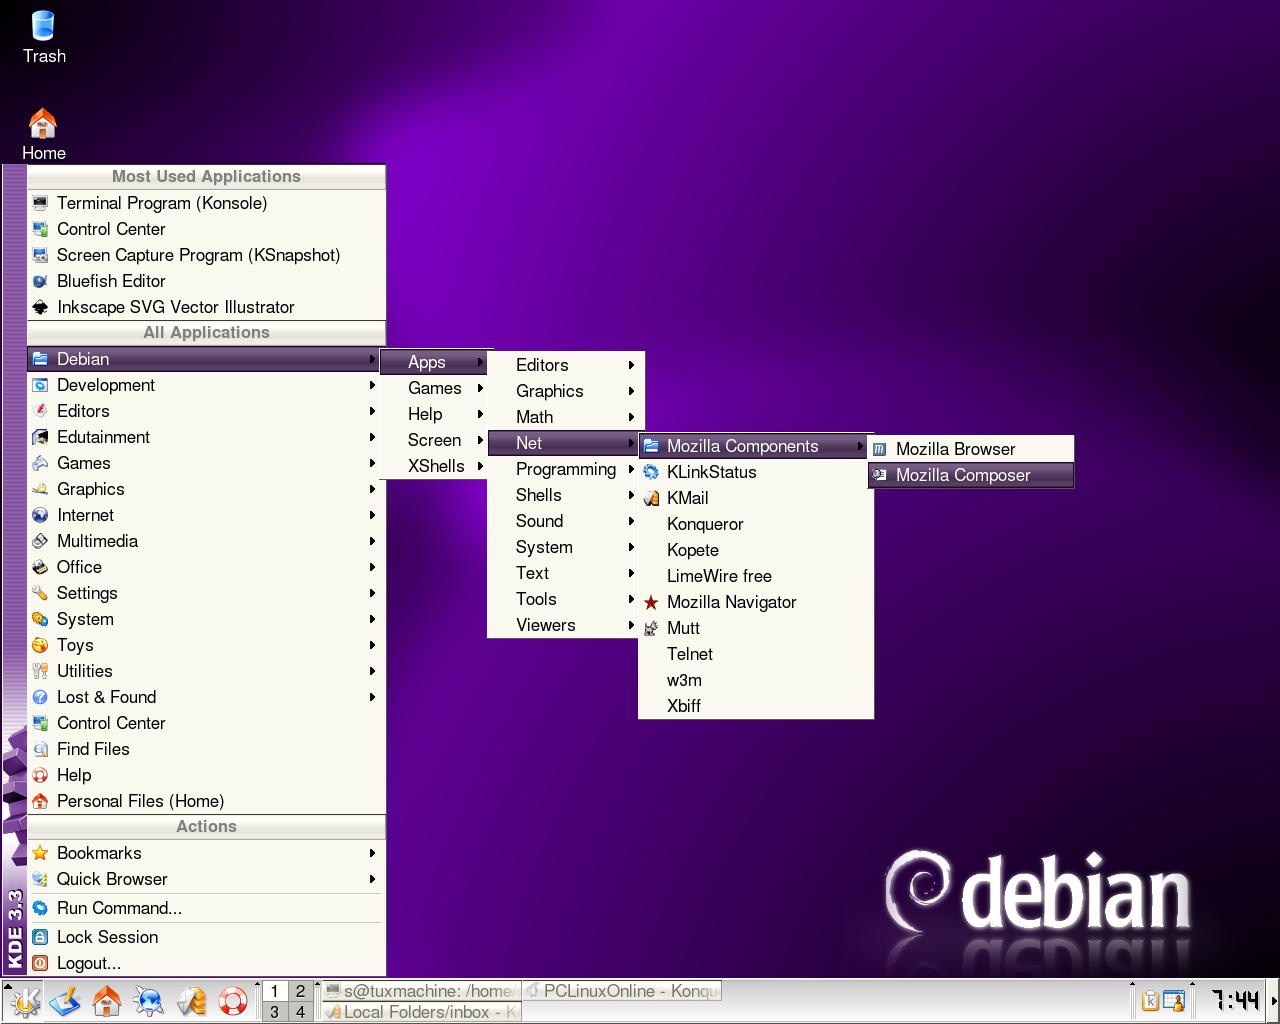Launch the help lifesaver panel icon

click(x=232, y=1001)
